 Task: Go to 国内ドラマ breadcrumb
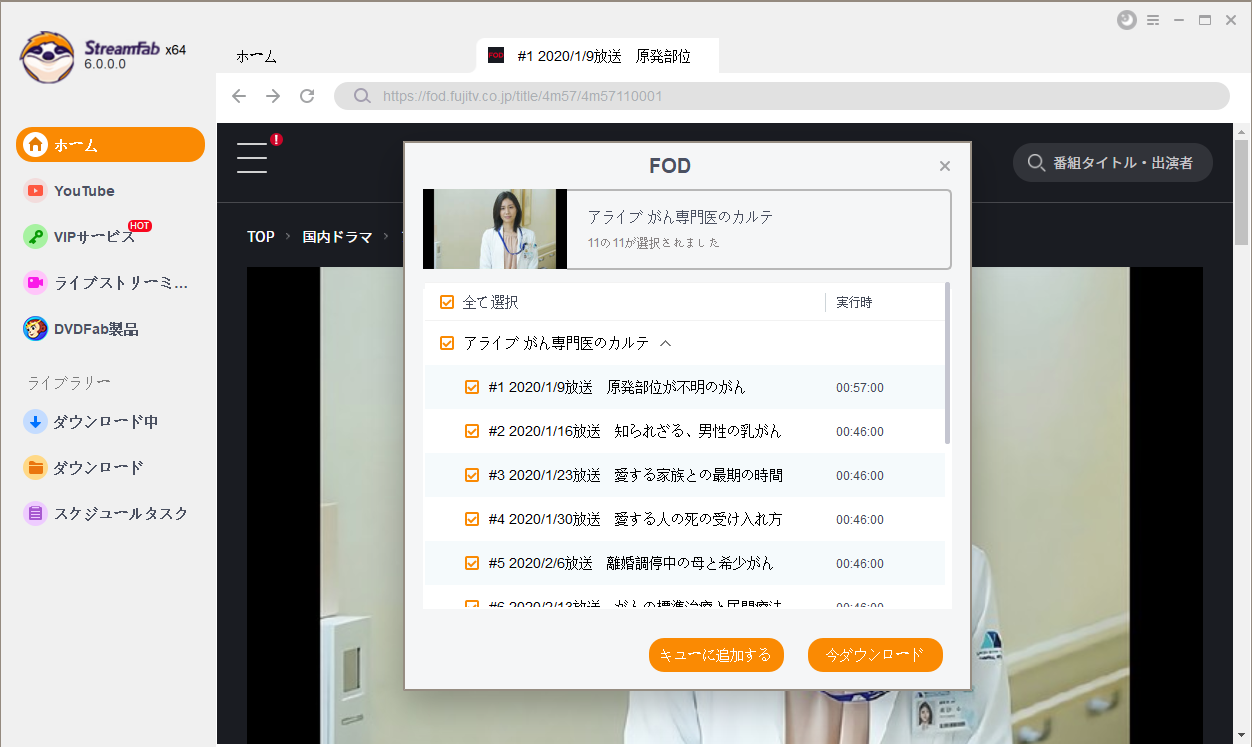coord(338,237)
